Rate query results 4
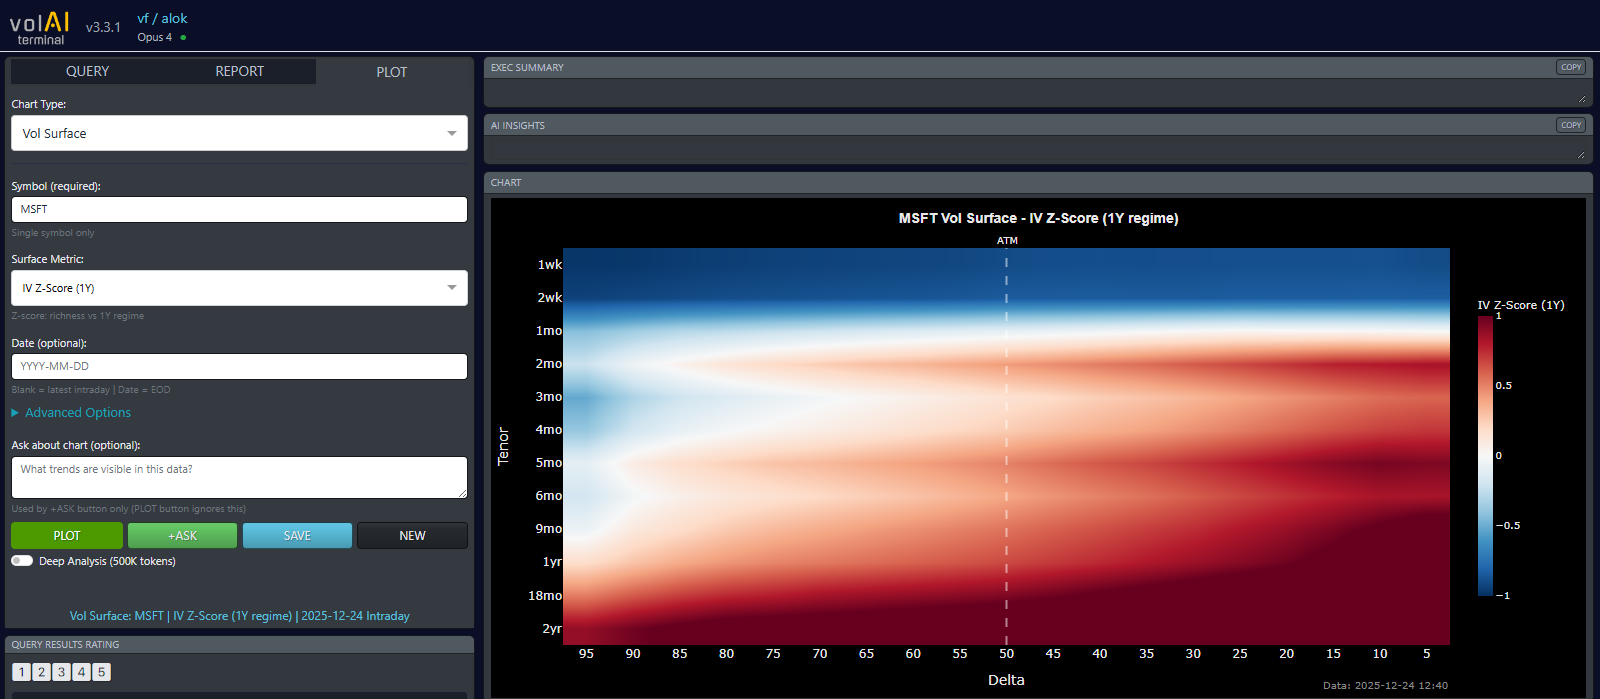Viewport: 1600px width, 699px height. coord(81,672)
